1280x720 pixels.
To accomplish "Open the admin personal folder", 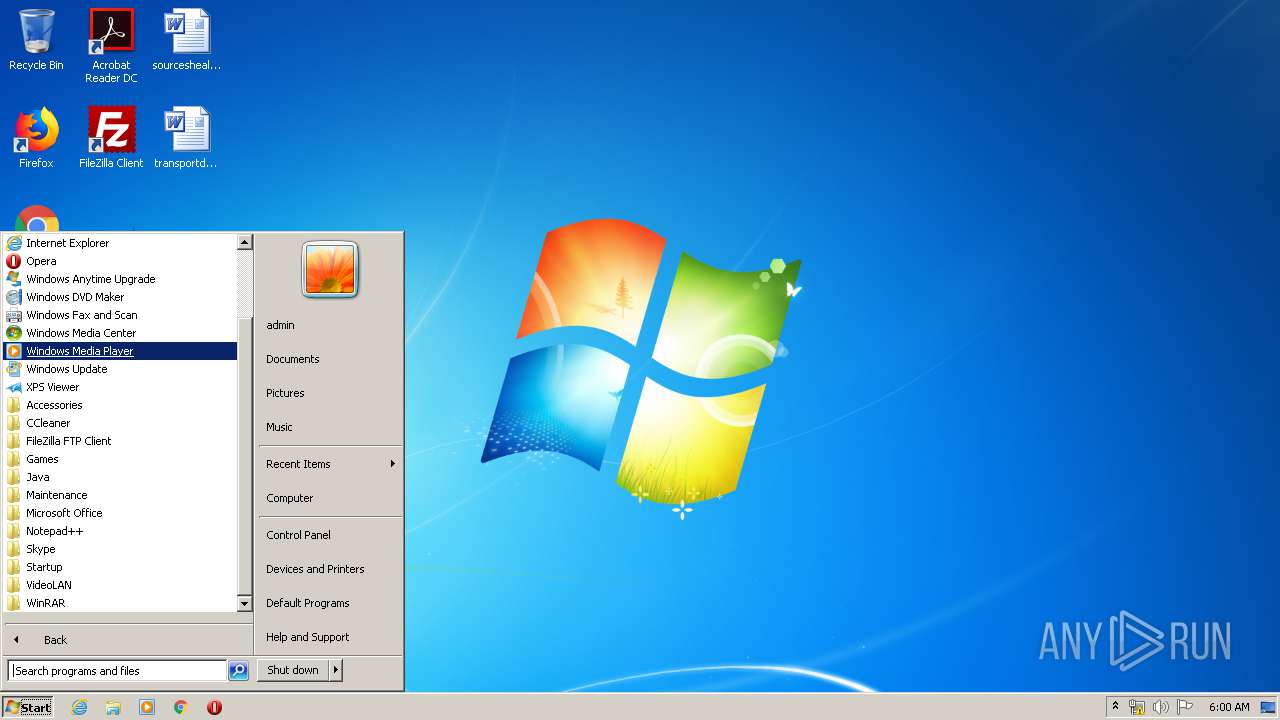I will tap(330, 325).
